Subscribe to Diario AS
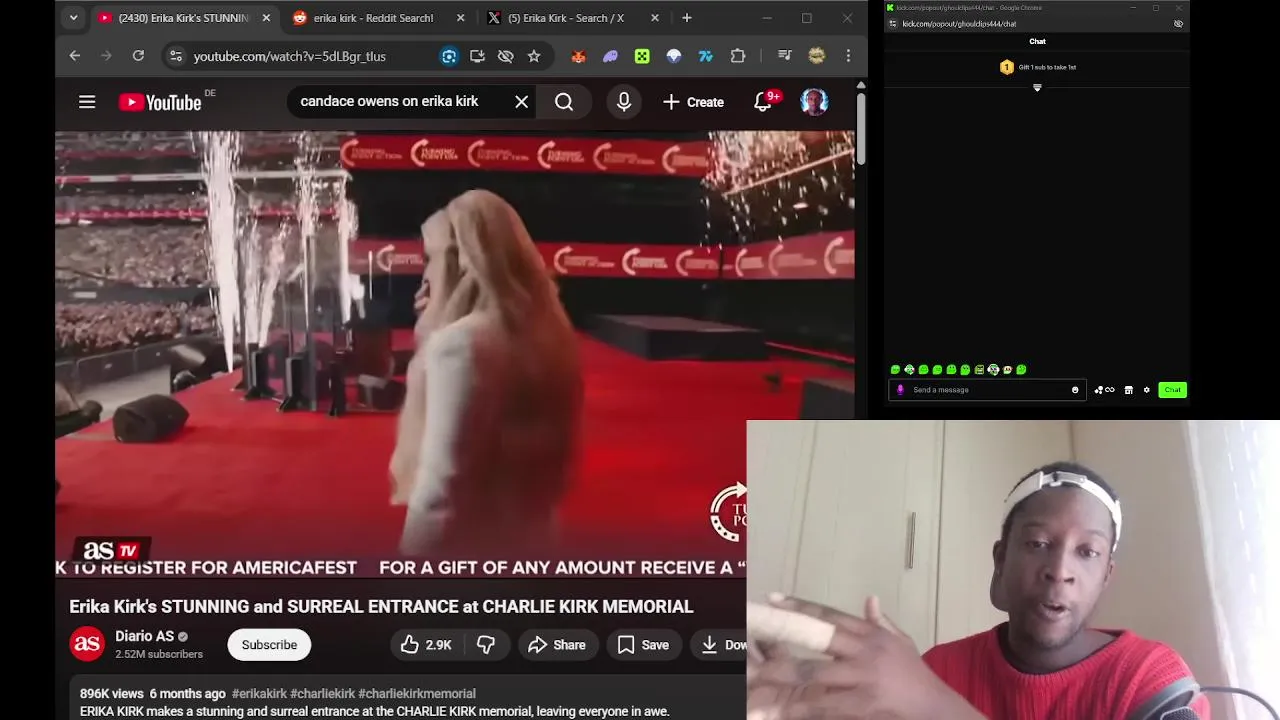Screen dimensions: 1280x720 tap(269, 645)
